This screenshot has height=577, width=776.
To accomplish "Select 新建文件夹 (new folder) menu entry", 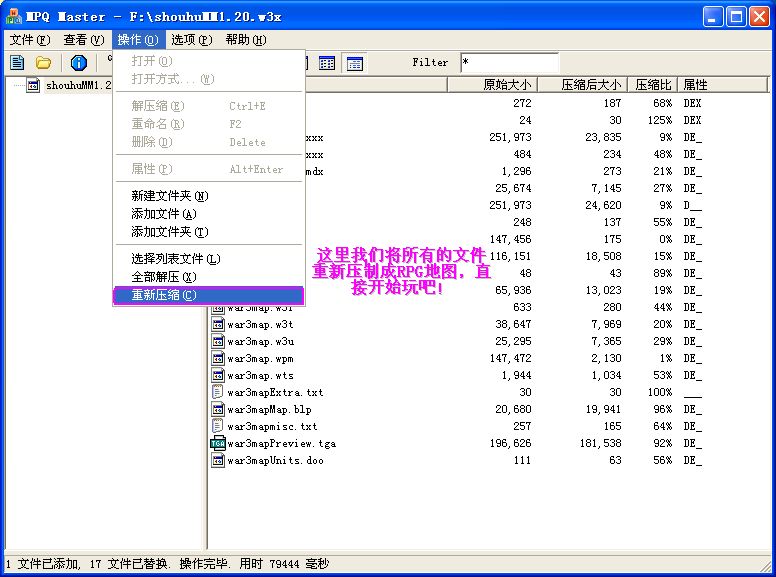I will point(170,196).
